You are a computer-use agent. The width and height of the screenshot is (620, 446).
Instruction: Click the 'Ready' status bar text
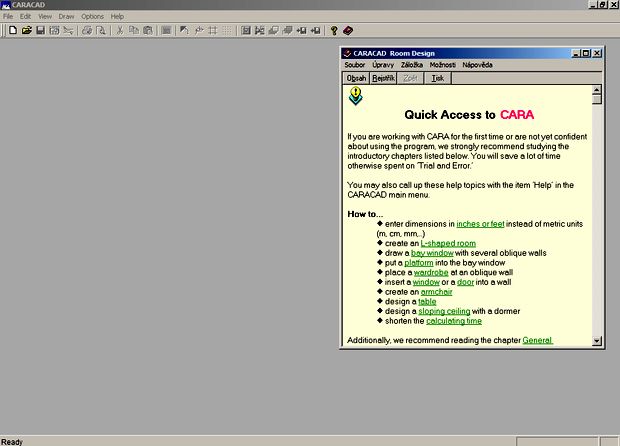12,442
